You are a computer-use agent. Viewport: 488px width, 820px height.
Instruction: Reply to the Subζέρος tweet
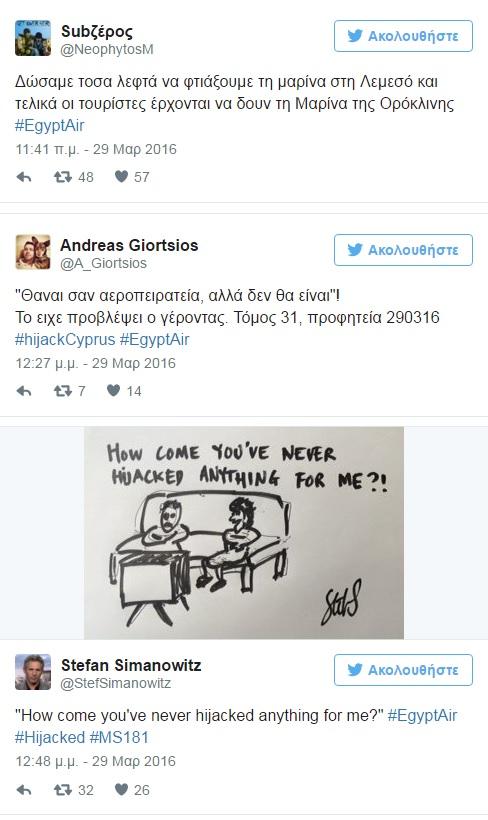pyautogui.click(x=24, y=177)
